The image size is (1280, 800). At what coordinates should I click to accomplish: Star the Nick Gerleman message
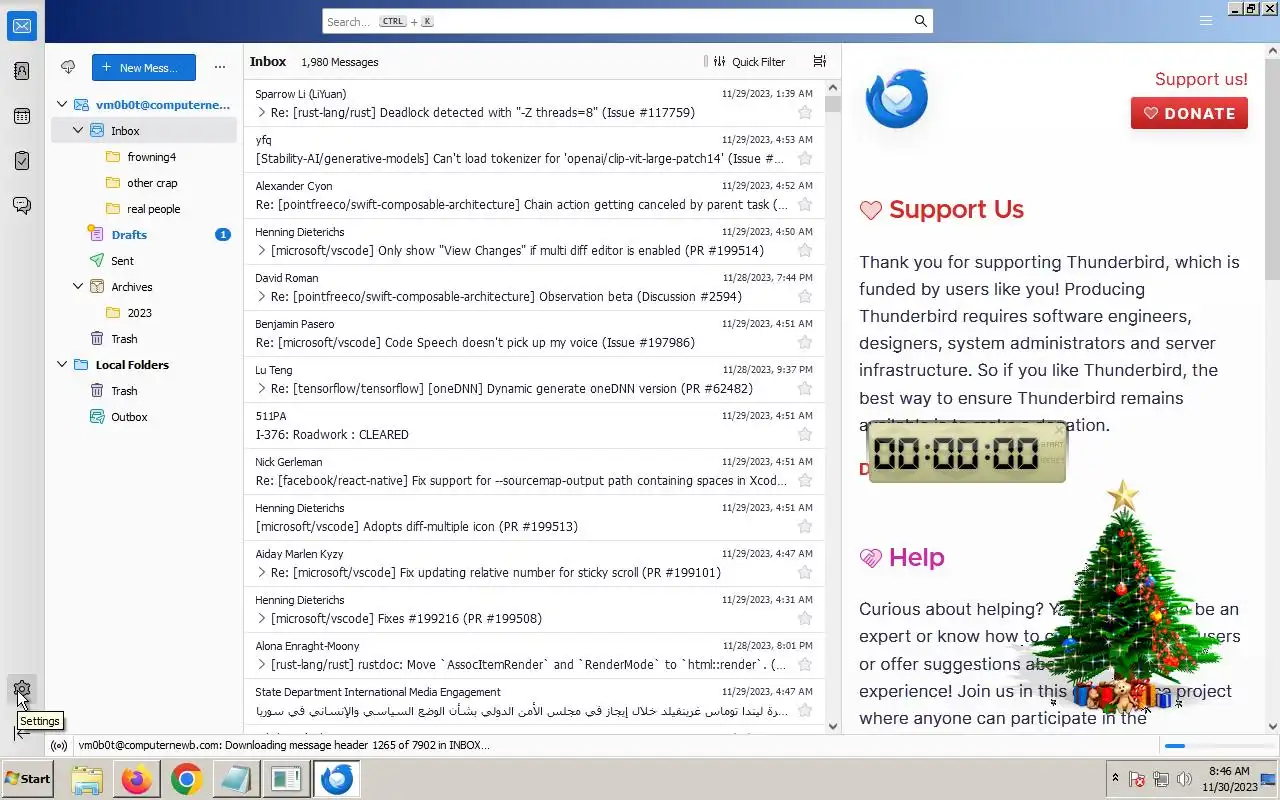(x=805, y=480)
